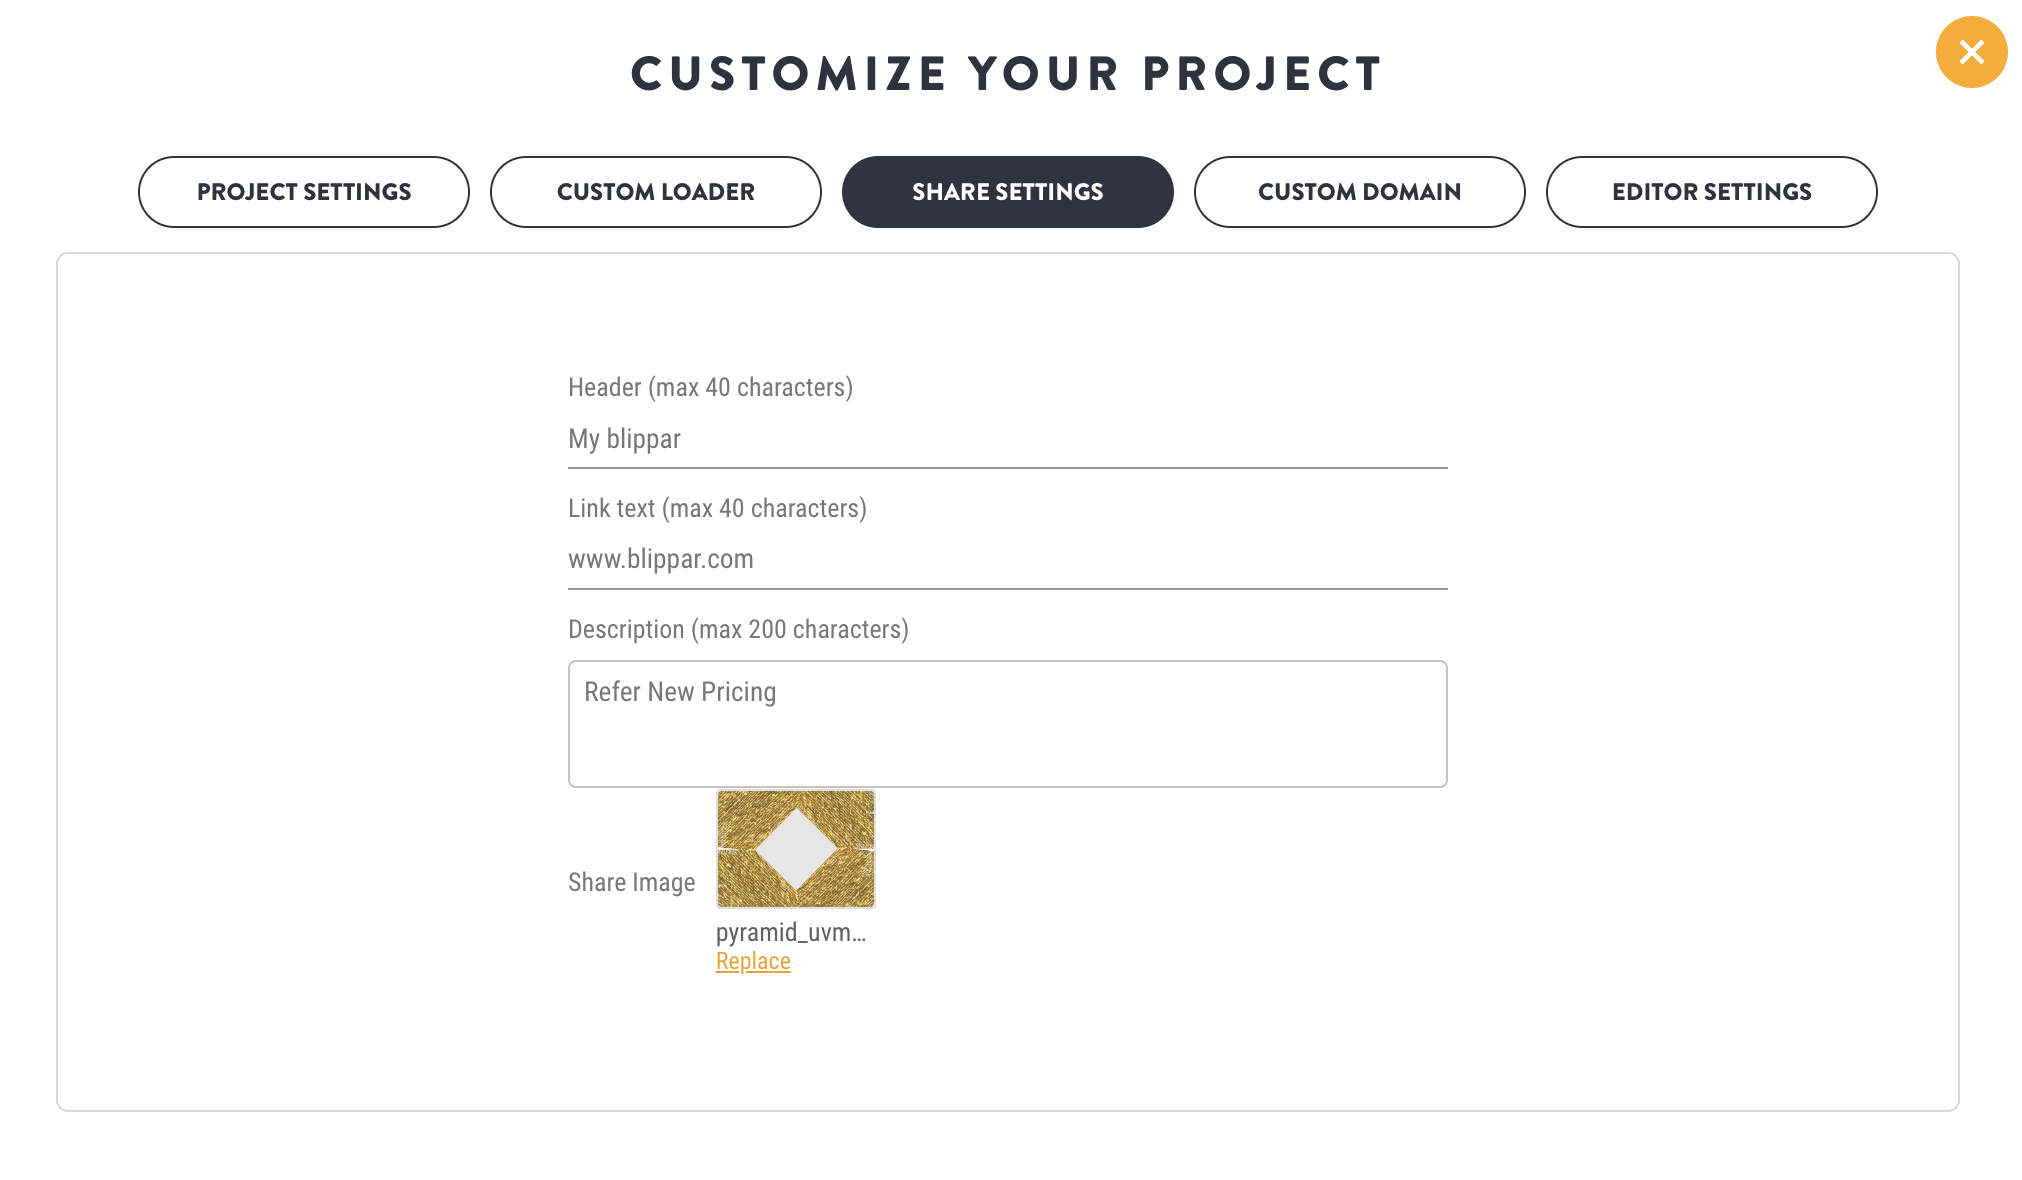Select the Share Settings tab
Screen dimensions: 2022x1180
(1008, 192)
